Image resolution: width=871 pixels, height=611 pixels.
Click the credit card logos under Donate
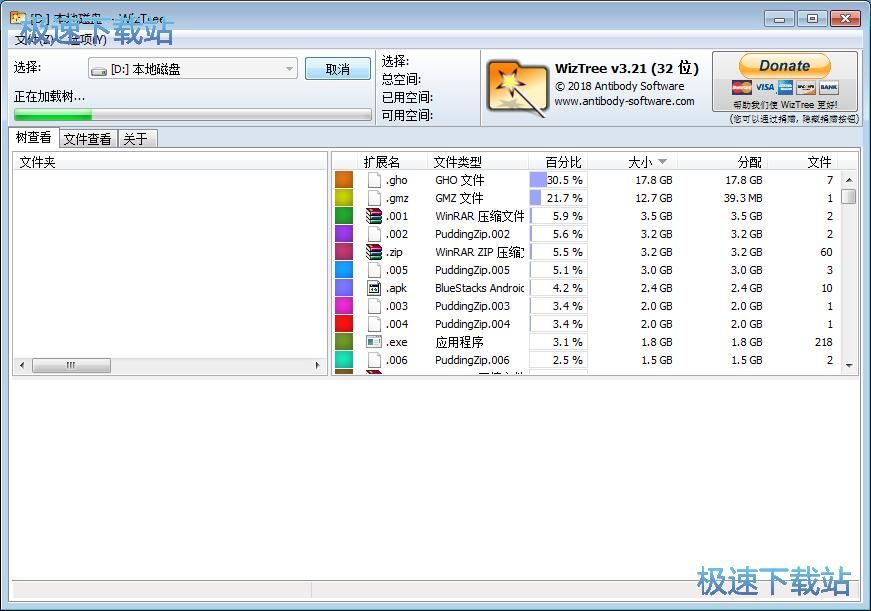(785, 87)
